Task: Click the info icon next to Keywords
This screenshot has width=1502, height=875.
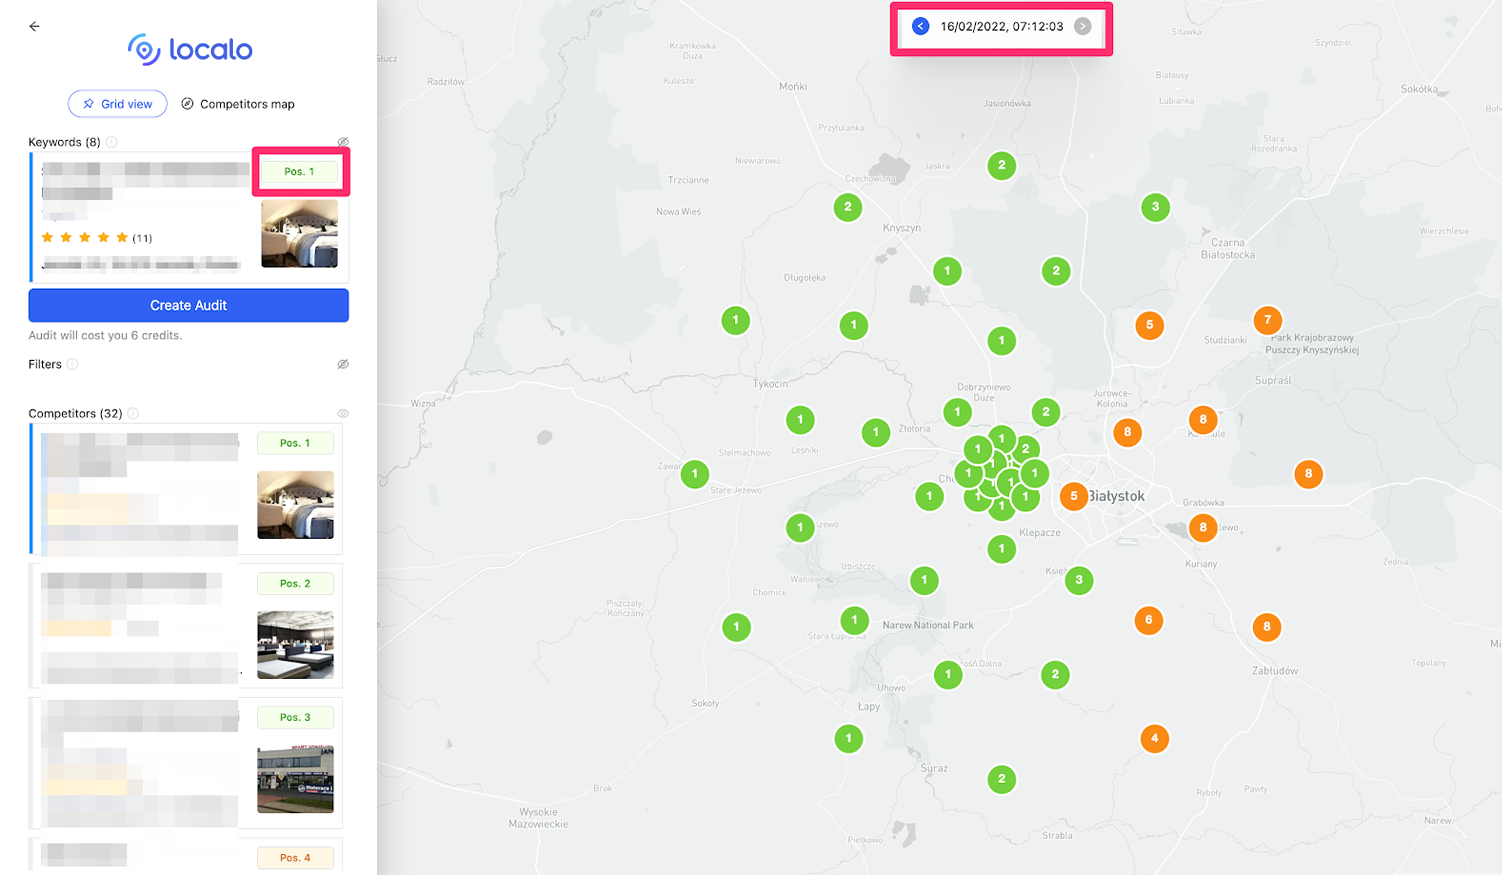Action: pyautogui.click(x=112, y=142)
